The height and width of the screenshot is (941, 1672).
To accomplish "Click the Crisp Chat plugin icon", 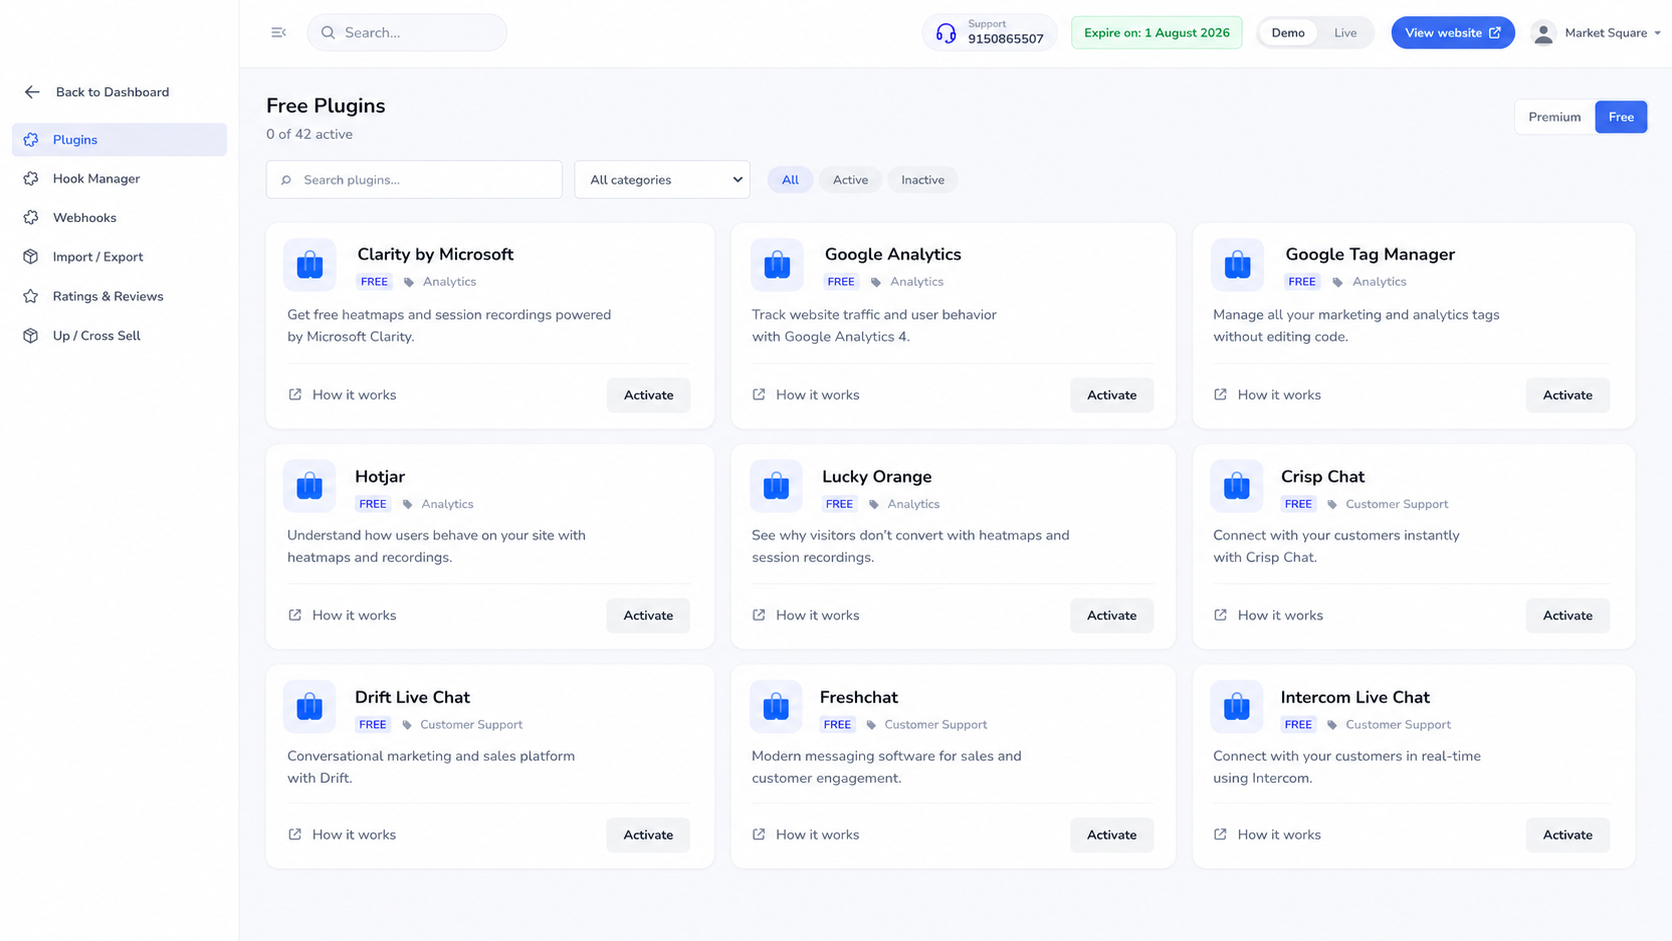I will point(1237,486).
